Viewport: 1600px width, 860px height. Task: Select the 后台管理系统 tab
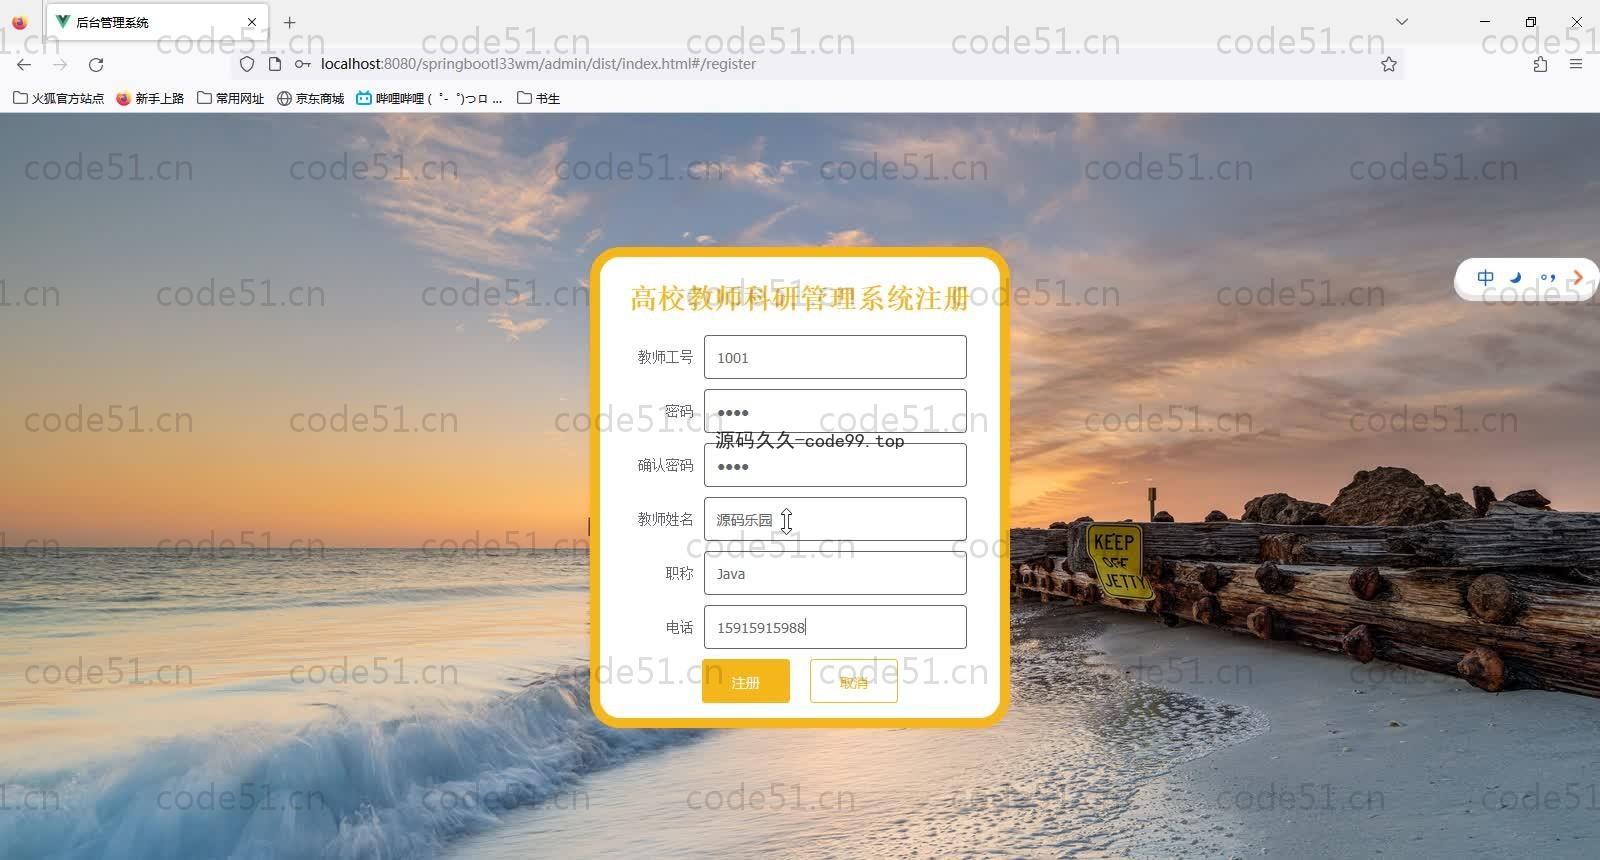(x=157, y=22)
